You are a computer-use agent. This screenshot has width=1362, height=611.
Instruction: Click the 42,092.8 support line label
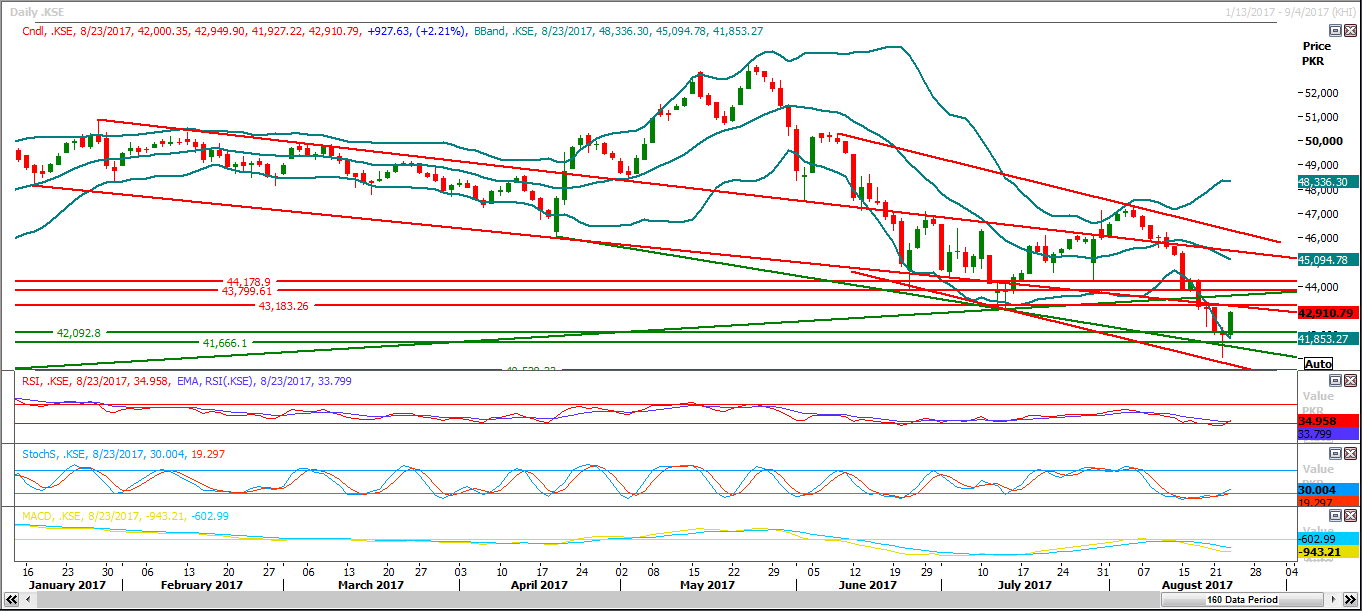tap(79, 332)
